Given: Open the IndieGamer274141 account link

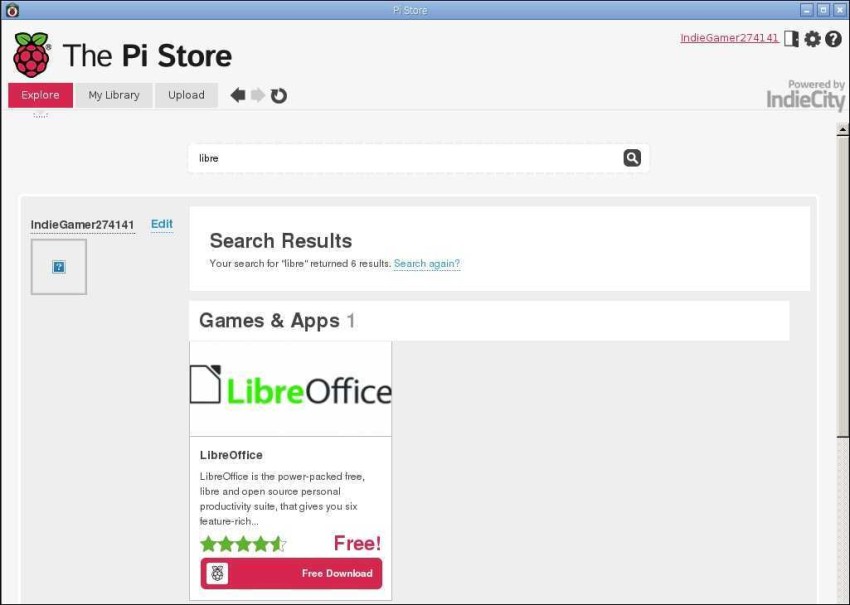Looking at the screenshot, I should [x=729, y=37].
